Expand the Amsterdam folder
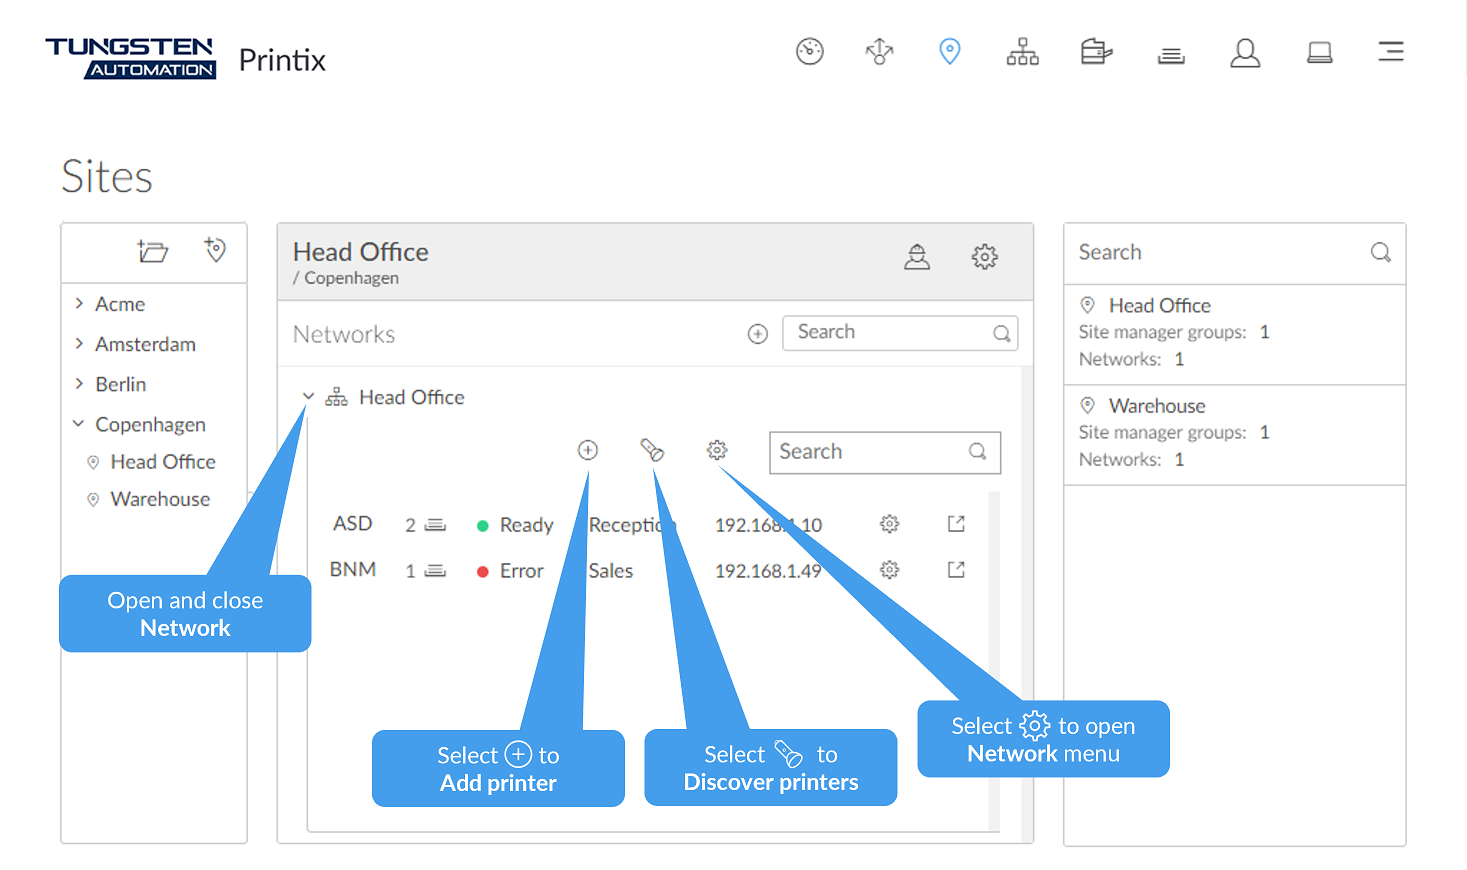This screenshot has height=870, width=1467. [79, 344]
